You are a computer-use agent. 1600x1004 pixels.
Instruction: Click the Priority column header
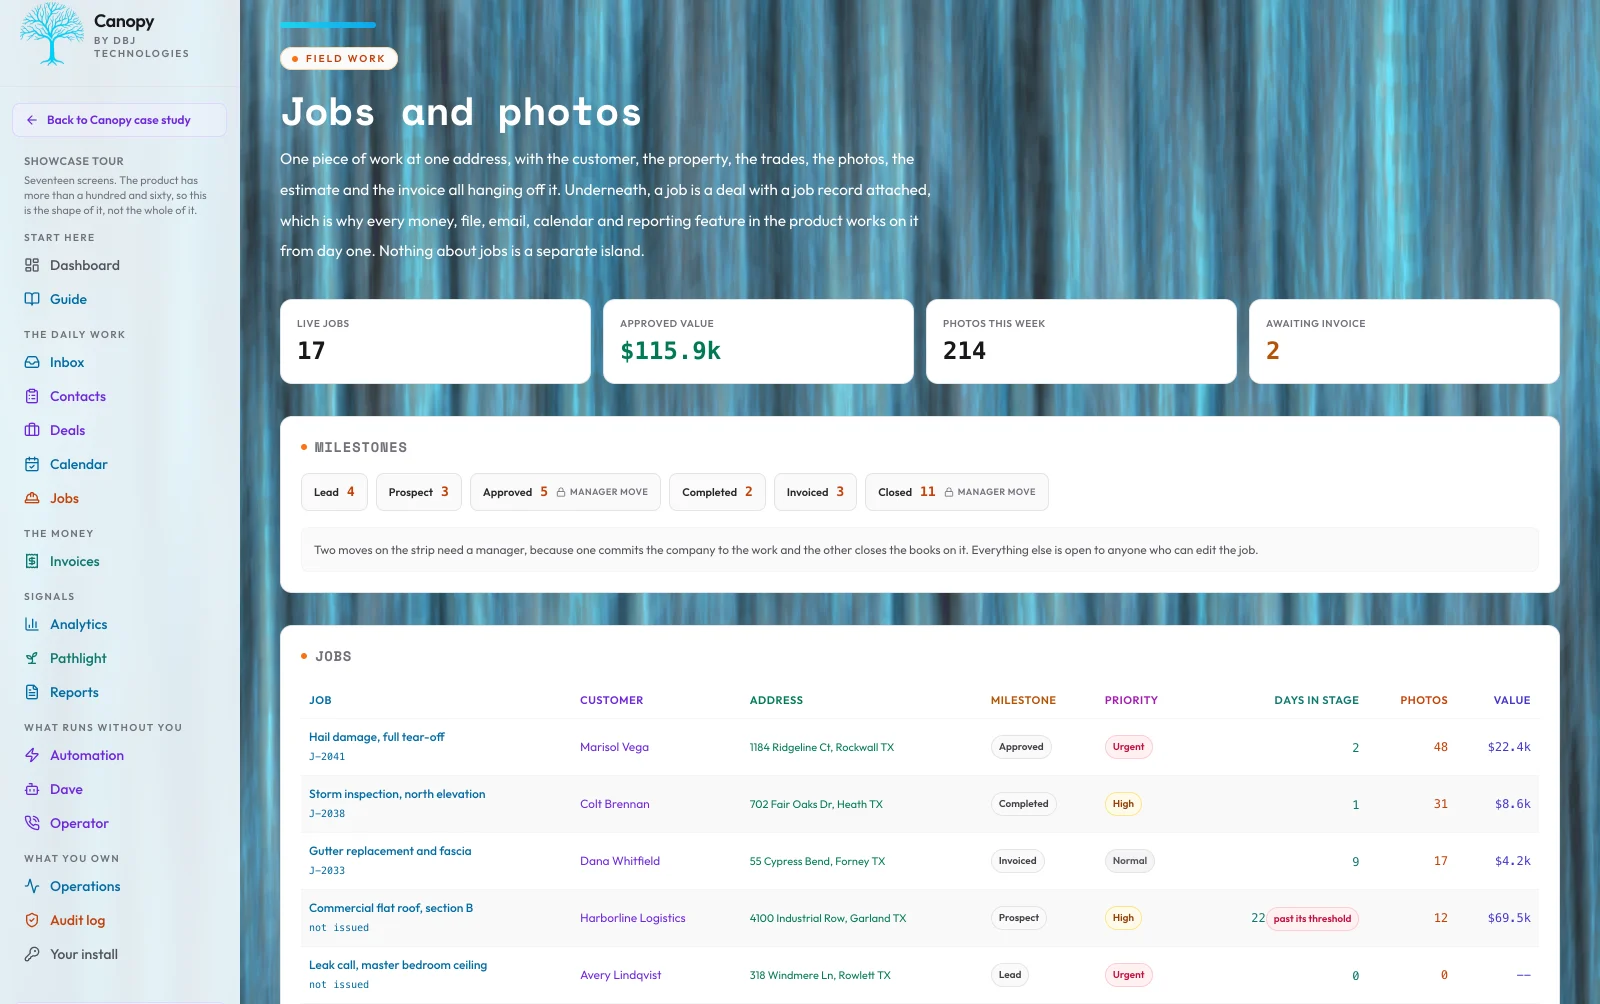tap(1131, 700)
